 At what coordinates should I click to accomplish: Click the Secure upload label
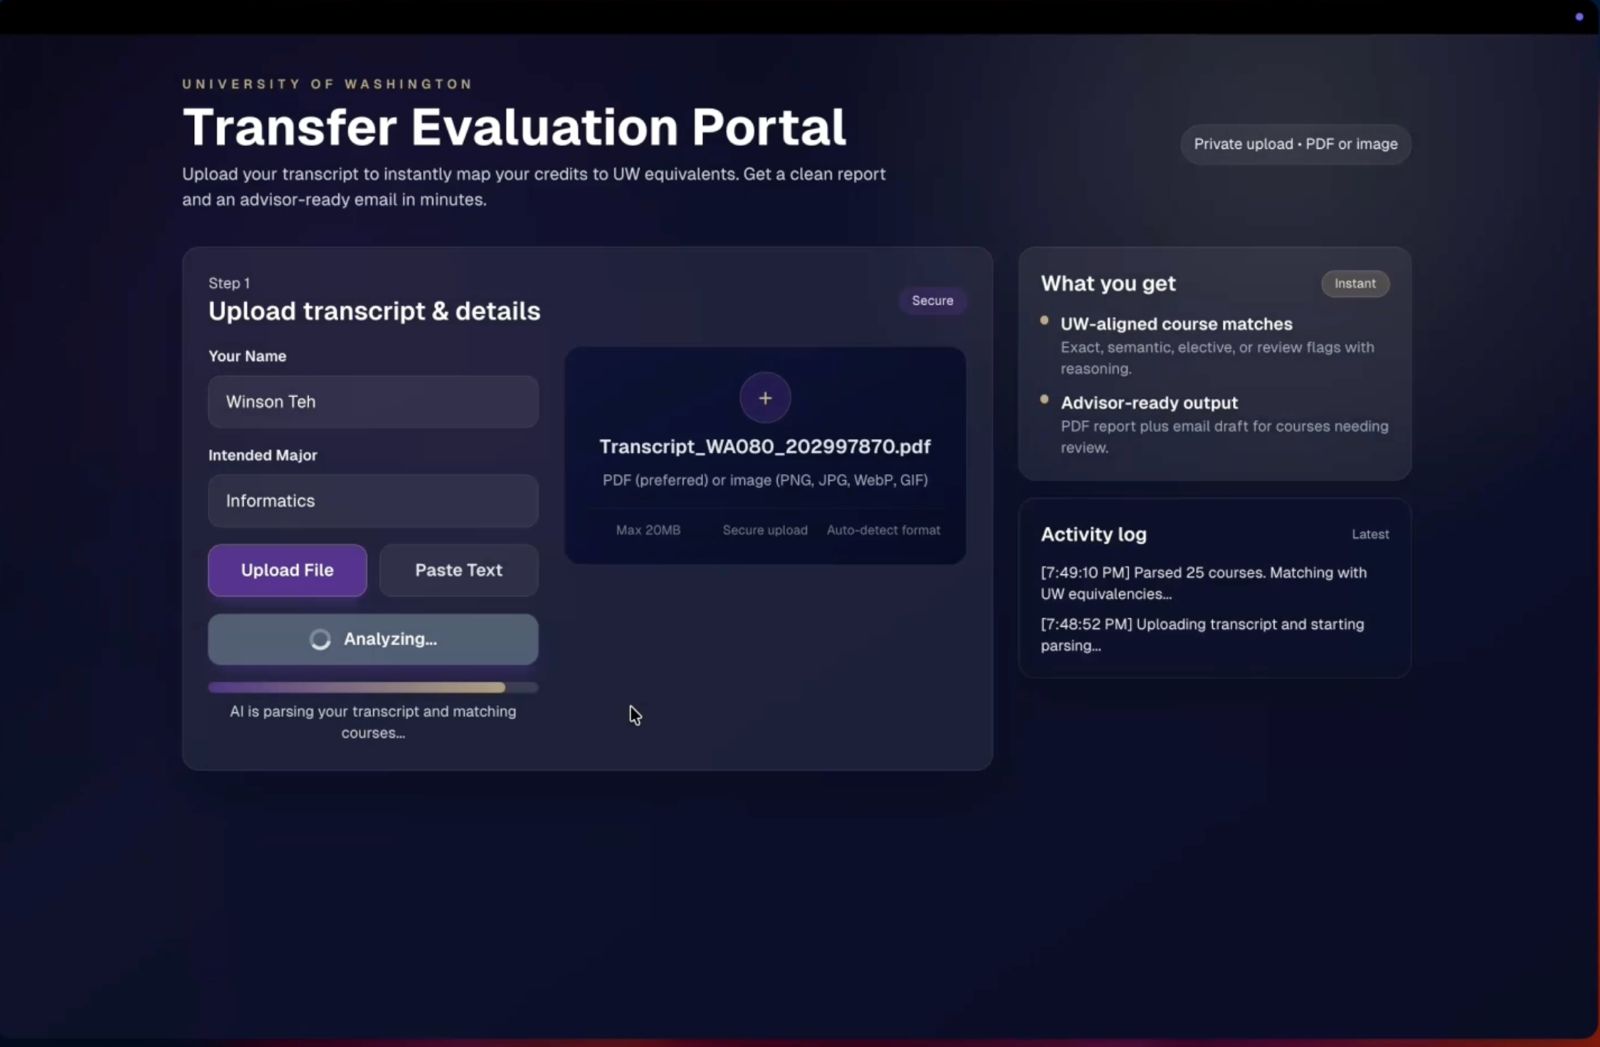point(765,530)
